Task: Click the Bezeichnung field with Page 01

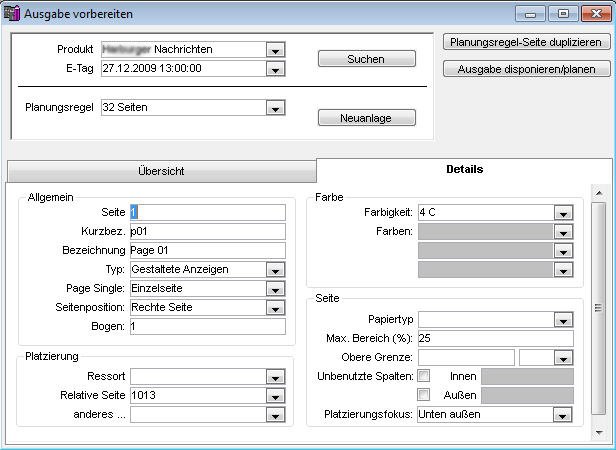Action: click(x=208, y=250)
